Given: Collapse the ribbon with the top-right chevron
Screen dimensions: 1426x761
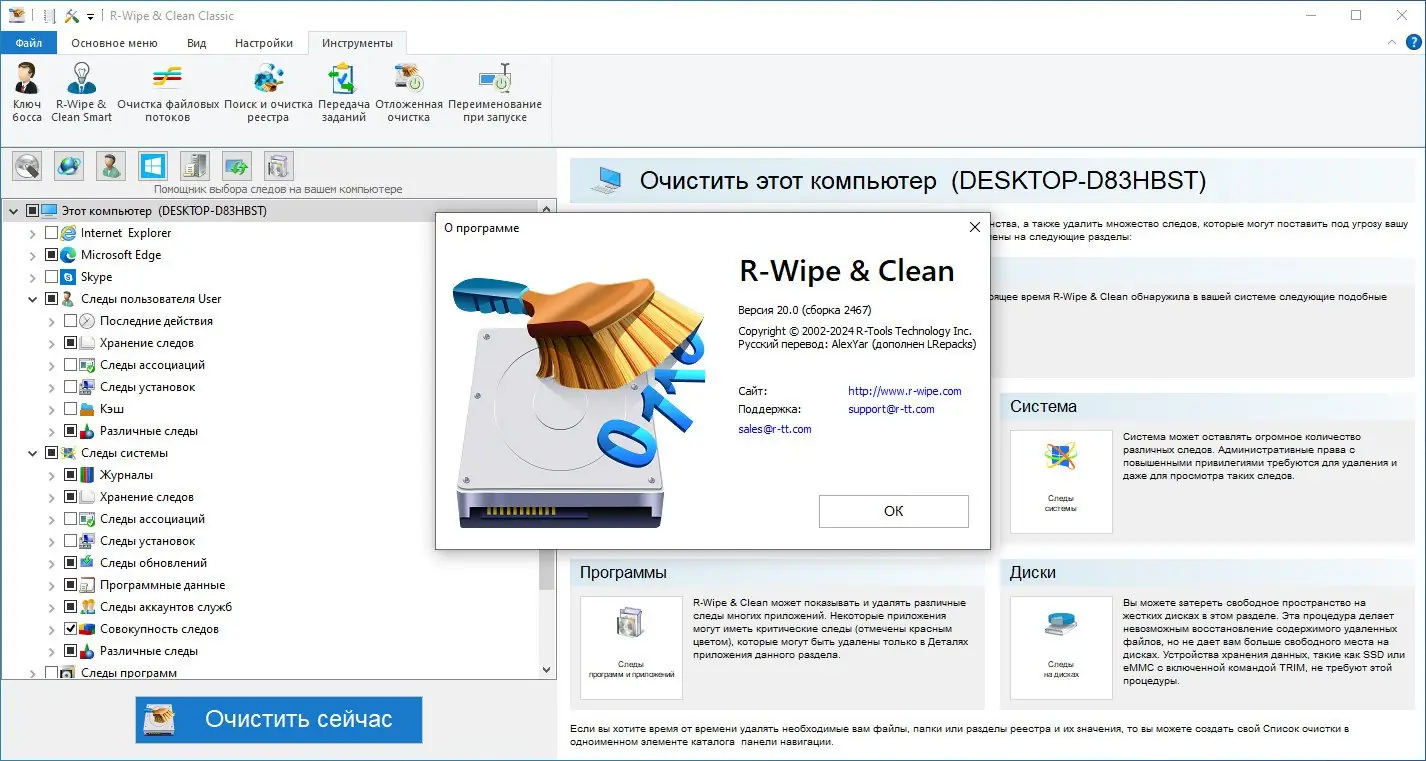Looking at the screenshot, I should [x=1392, y=43].
